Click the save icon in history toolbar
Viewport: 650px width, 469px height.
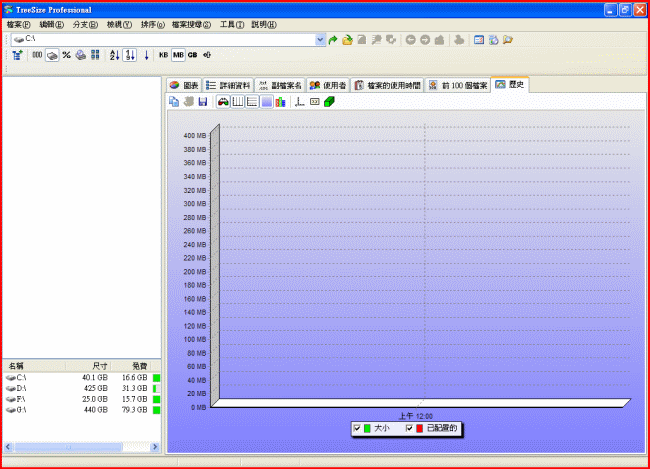coord(203,102)
